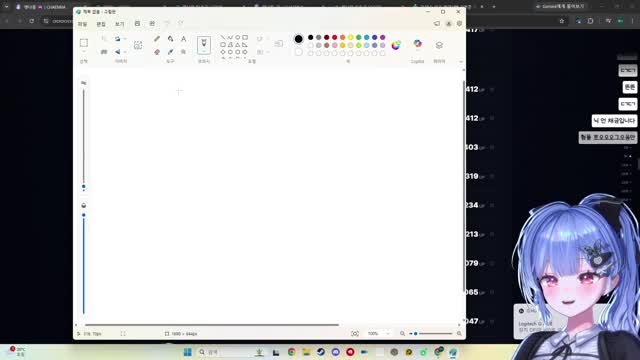640x360 pixels.
Task: Click the vertical scrollbar beside the canvas
Action: coord(464,186)
